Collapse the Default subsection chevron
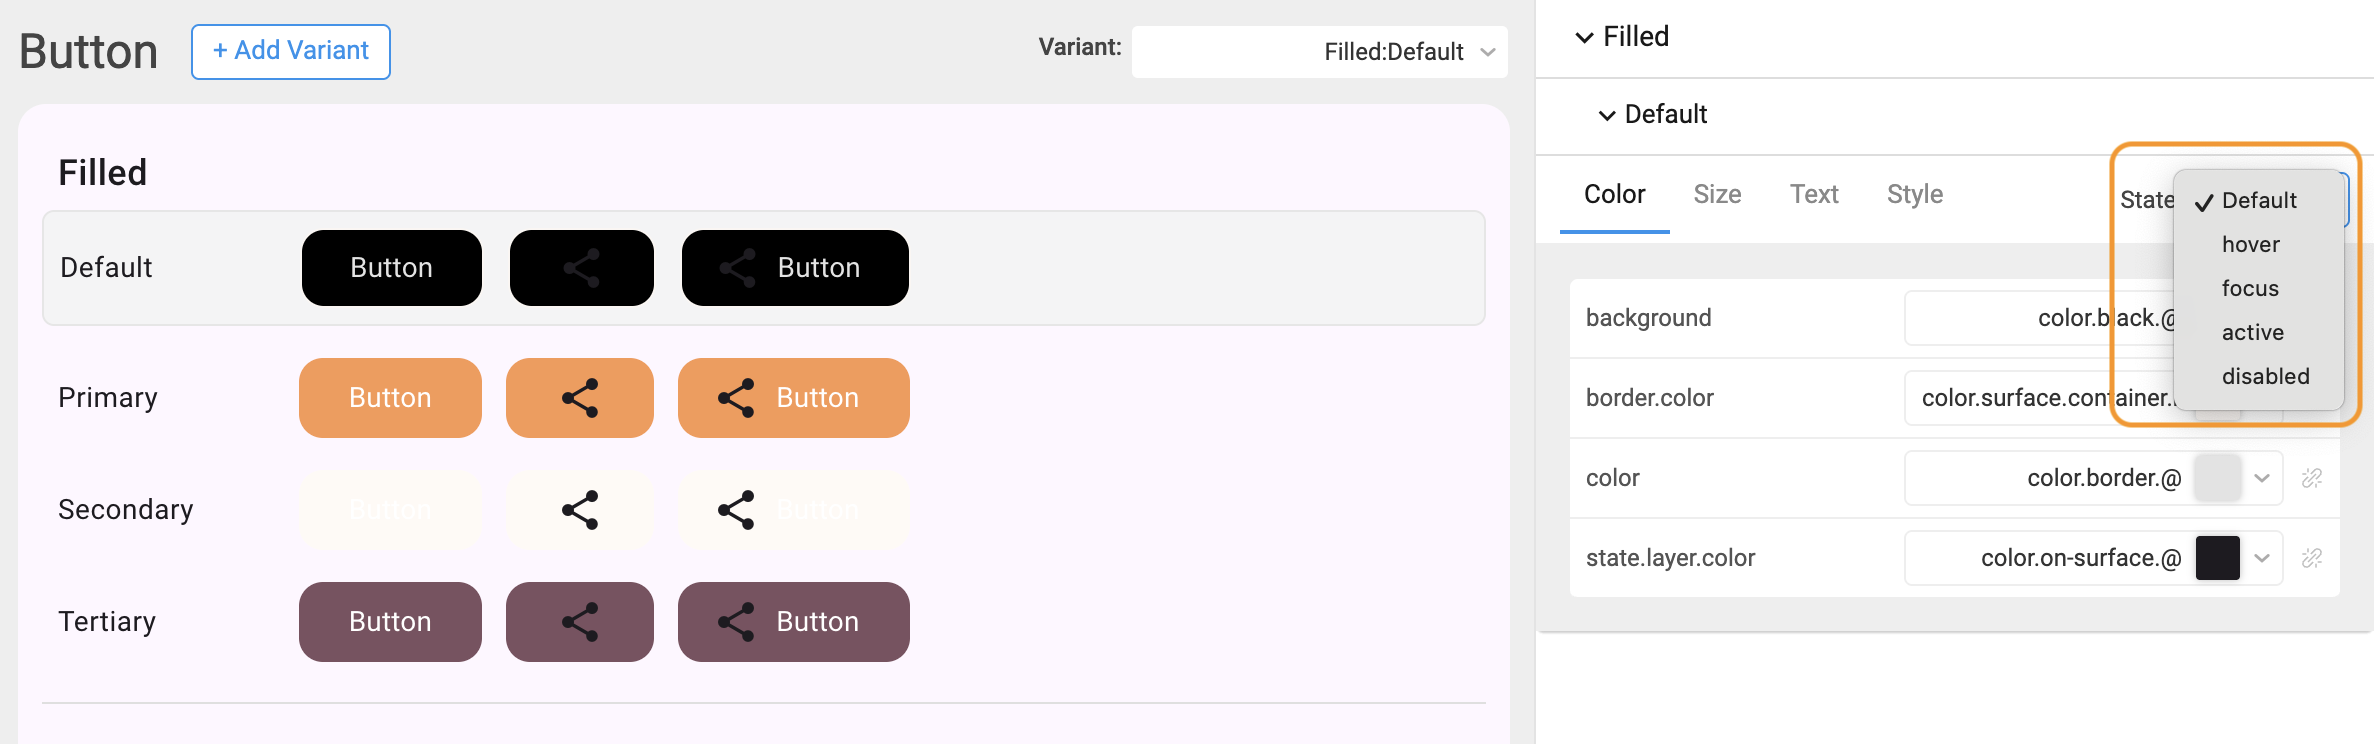2374x744 pixels. (x=1606, y=115)
